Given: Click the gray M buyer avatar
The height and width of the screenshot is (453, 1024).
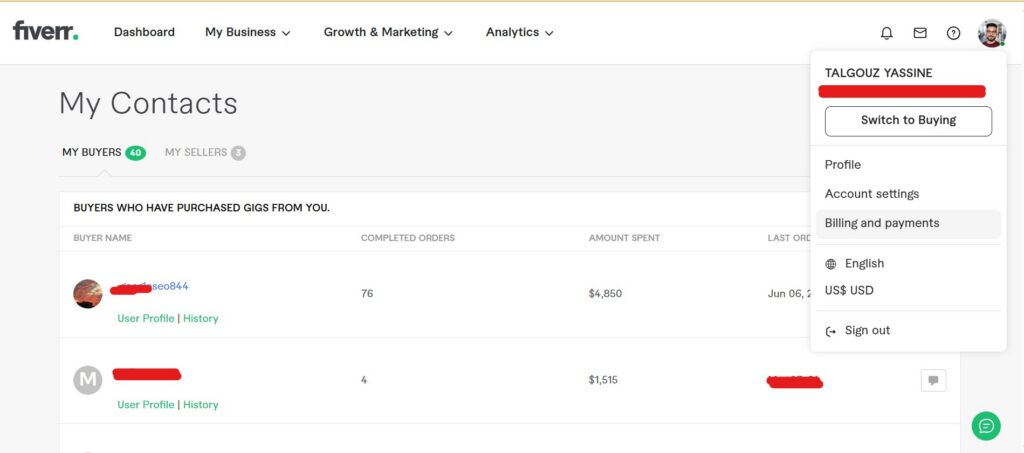Looking at the screenshot, I should pyautogui.click(x=88, y=380).
